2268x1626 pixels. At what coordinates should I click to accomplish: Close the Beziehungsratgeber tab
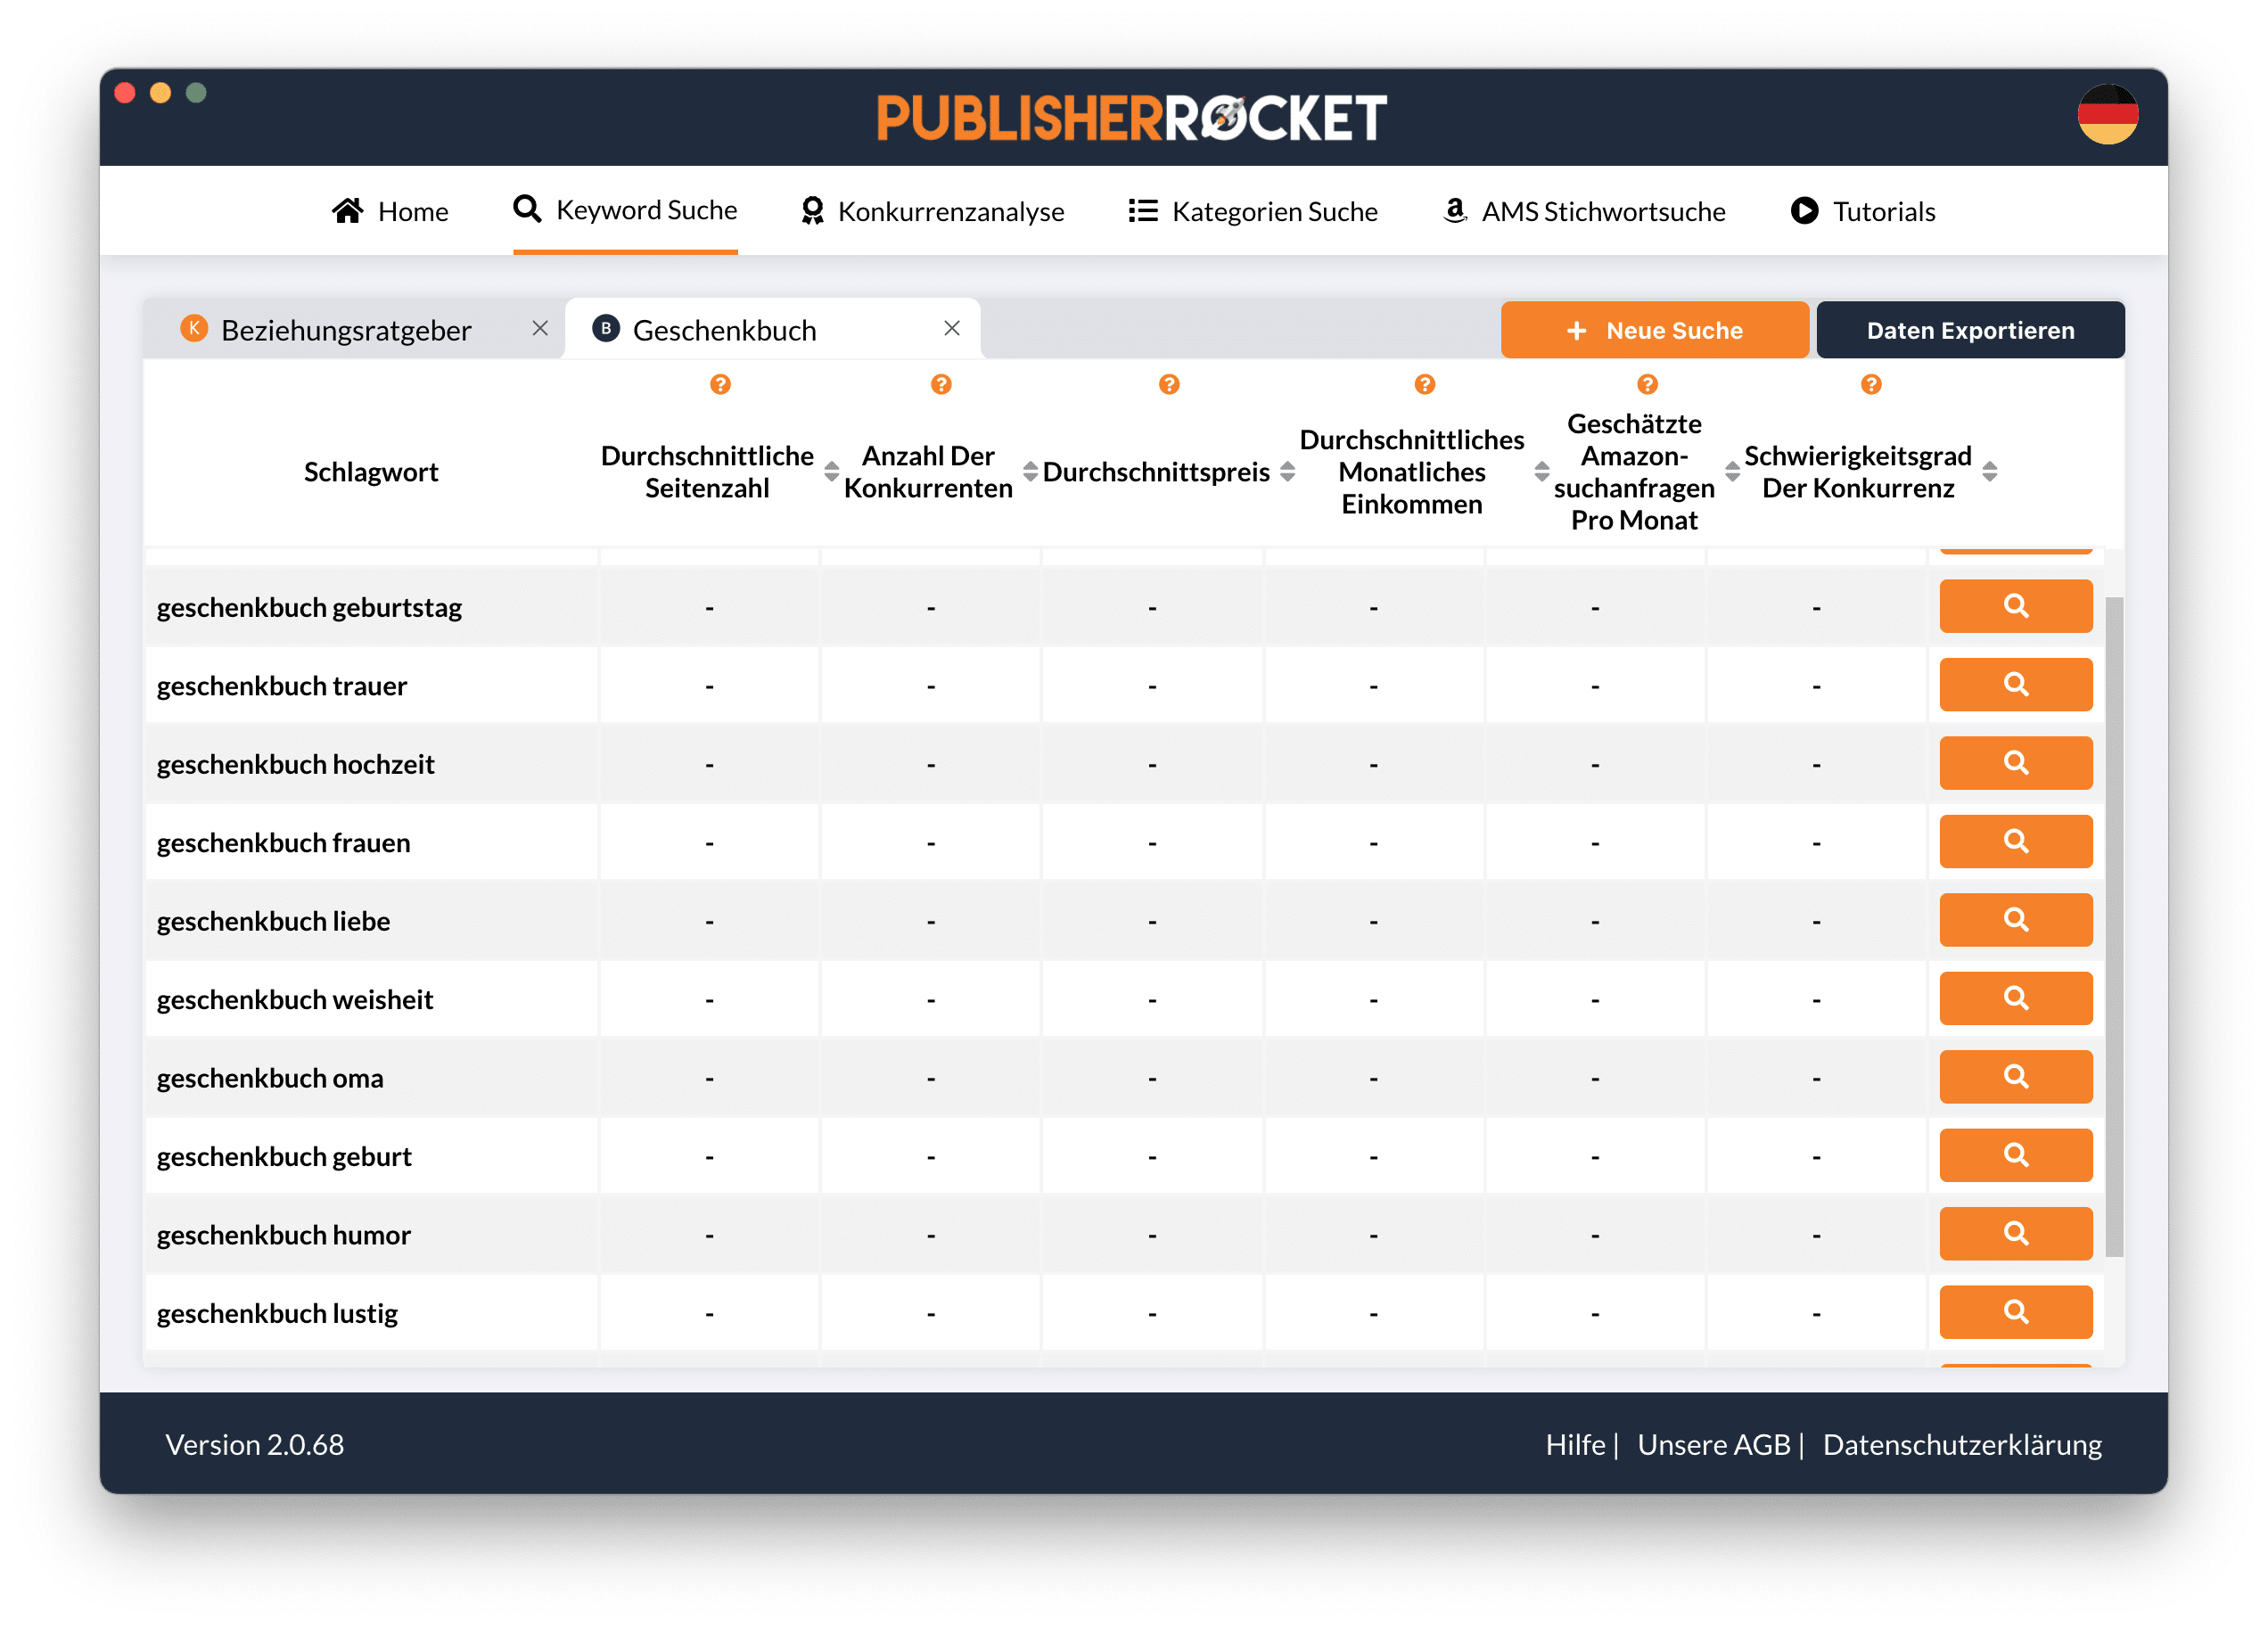pyautogui.click(x=540, y=329)
